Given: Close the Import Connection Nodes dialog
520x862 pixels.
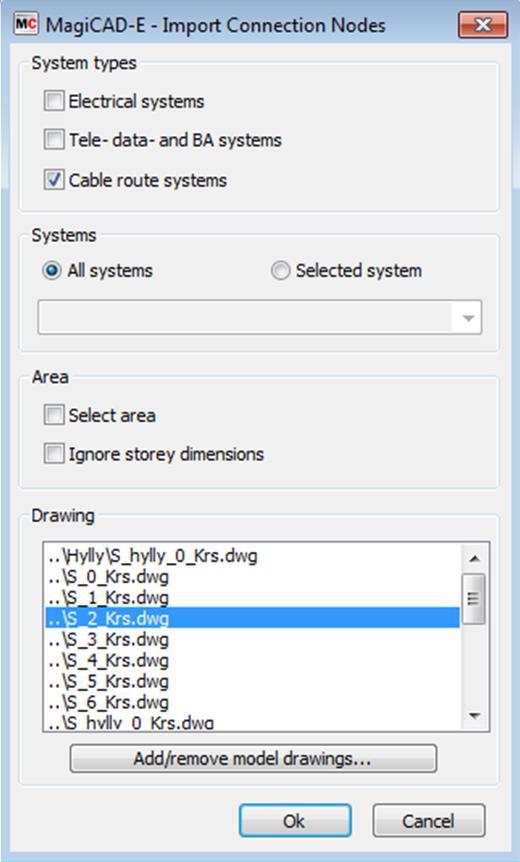Looking at the screenshot, I should [x=483, y=25].
